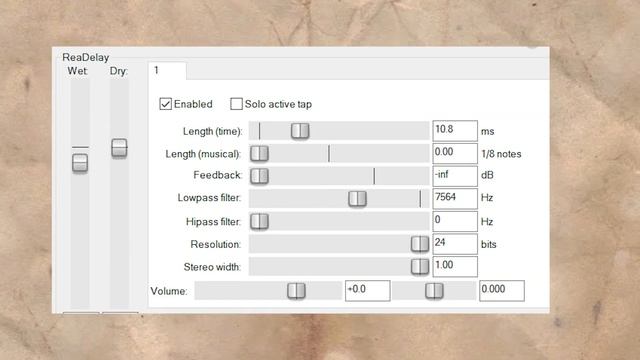
Task: Click the Length time field showing 10.8
Action: click(455, 131)
